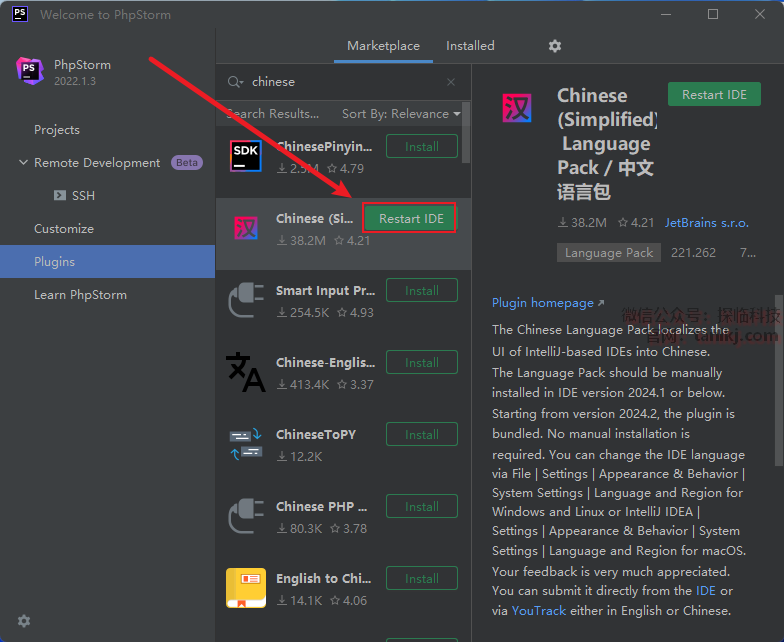Screen dimensions: 784x642
Task: Open the Sort By Relevance dropdown
Action: coord(401,114)
